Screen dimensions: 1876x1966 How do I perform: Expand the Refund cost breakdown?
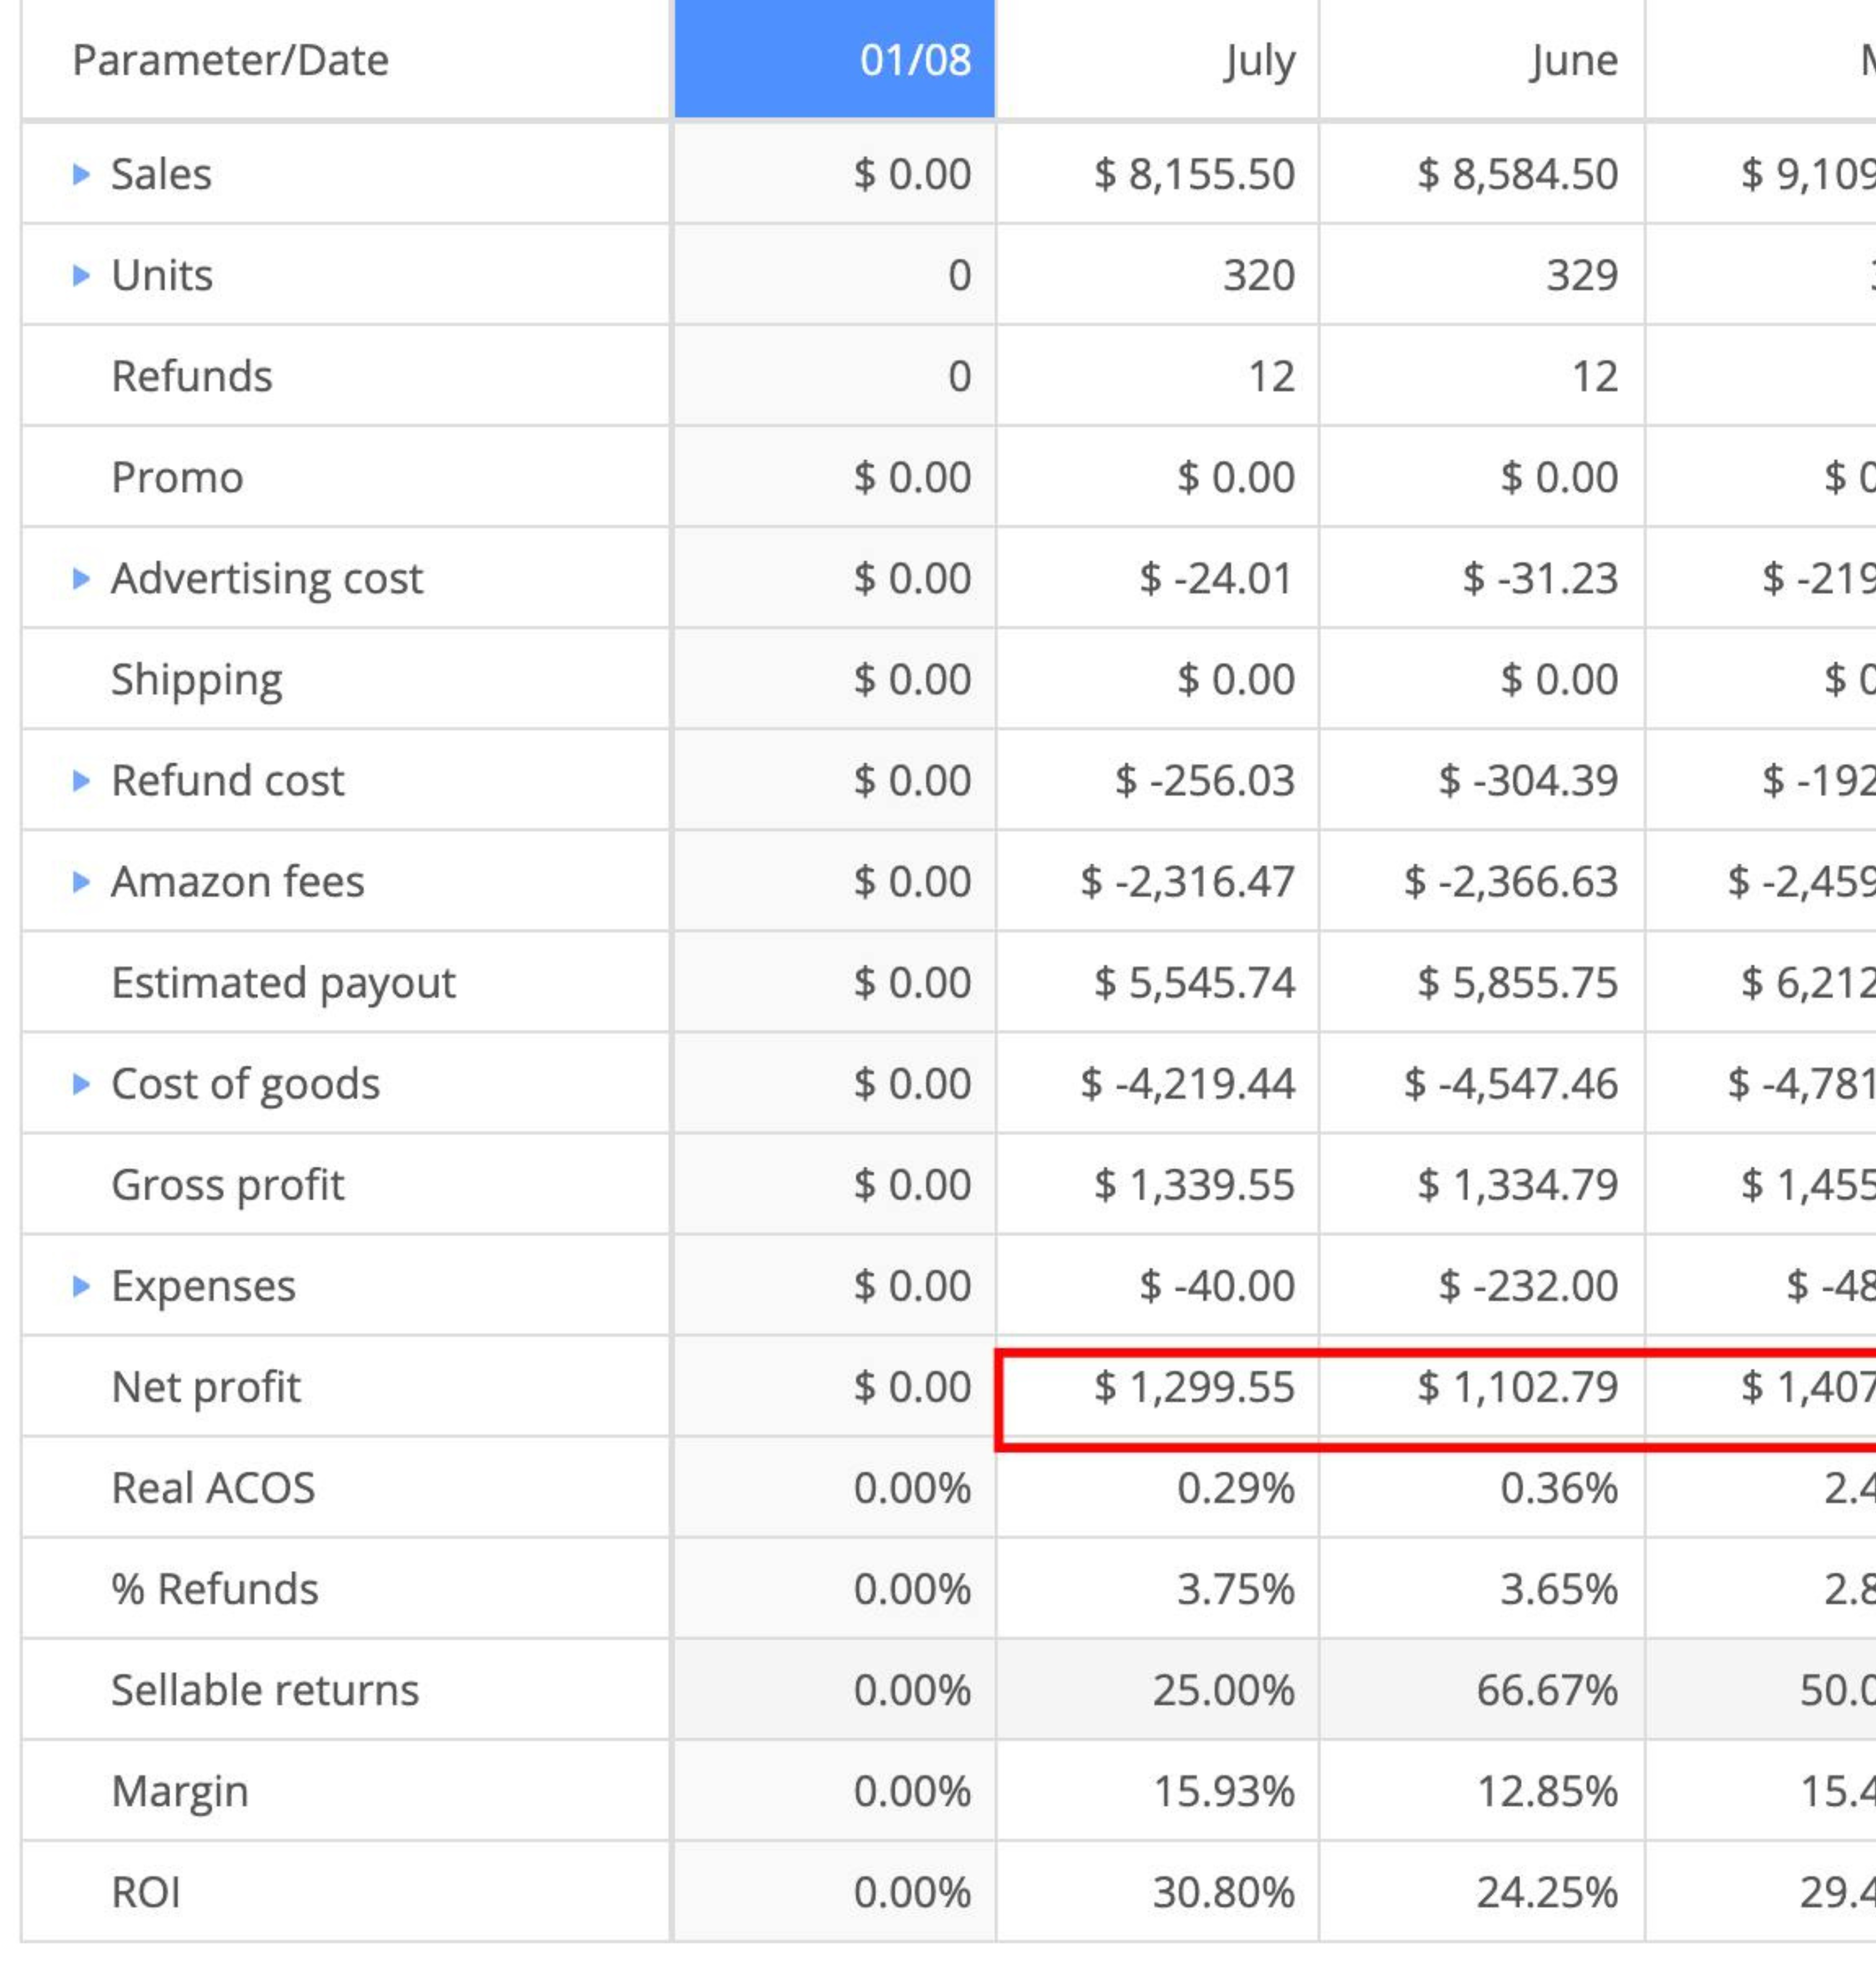(x=81, y=781)
